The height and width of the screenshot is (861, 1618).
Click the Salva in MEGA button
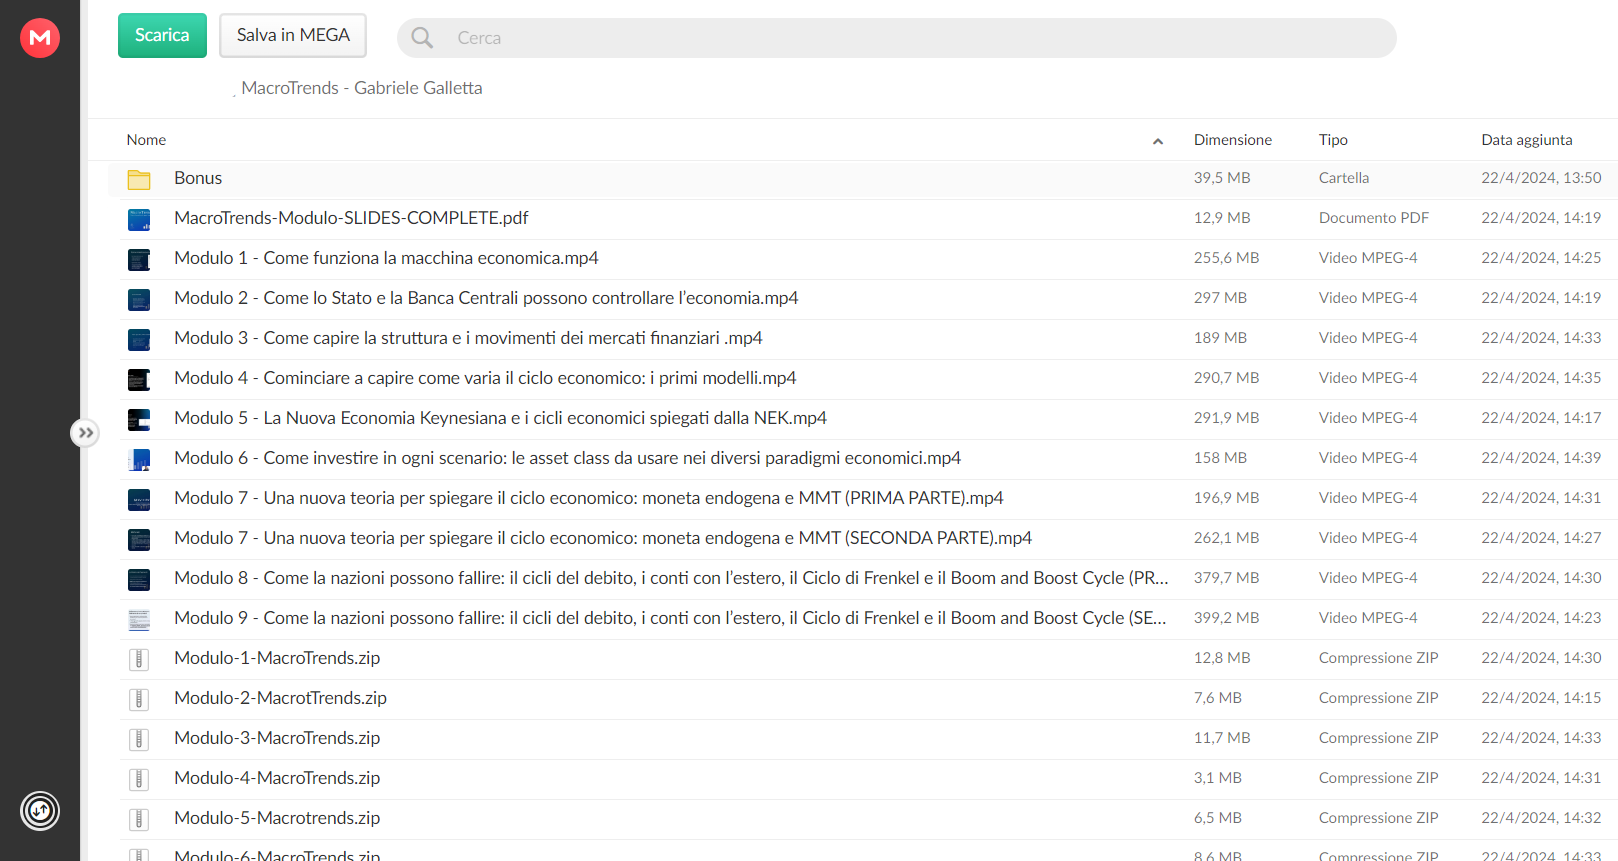click(293, 35)
